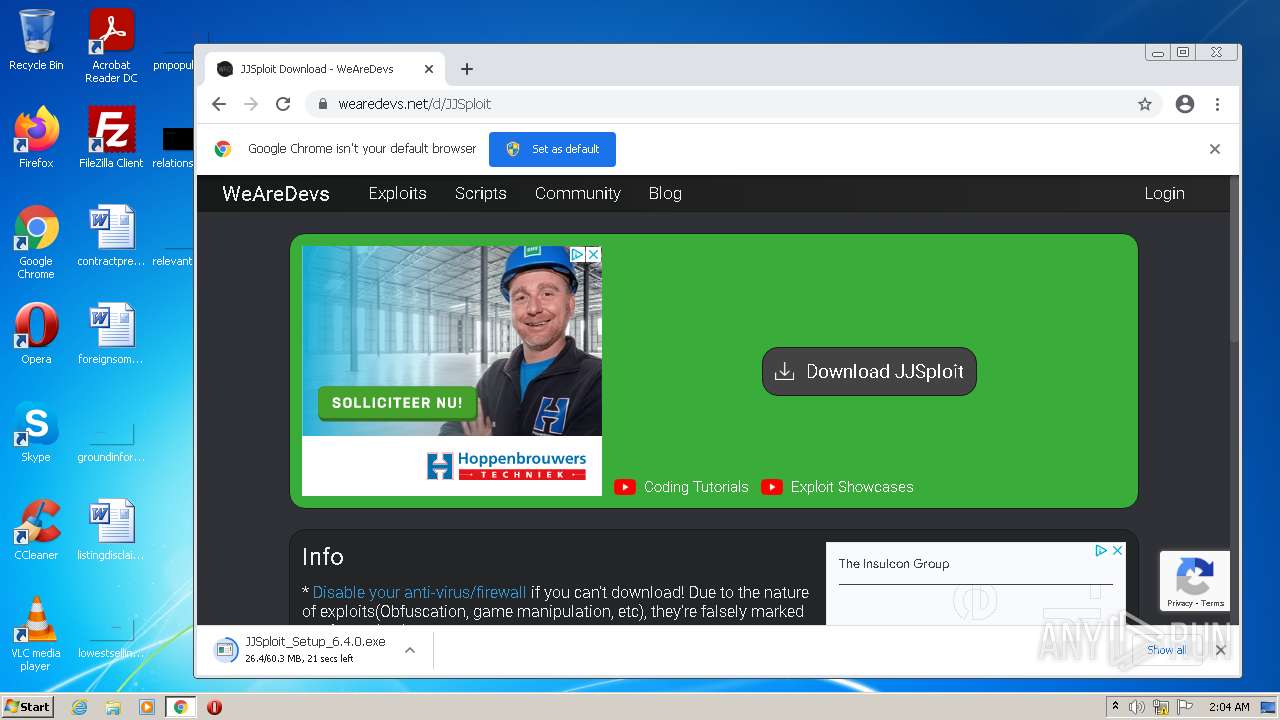Open the VLC media player desktop icon
The image size is (1280, 720).
(x=36, y=634)
